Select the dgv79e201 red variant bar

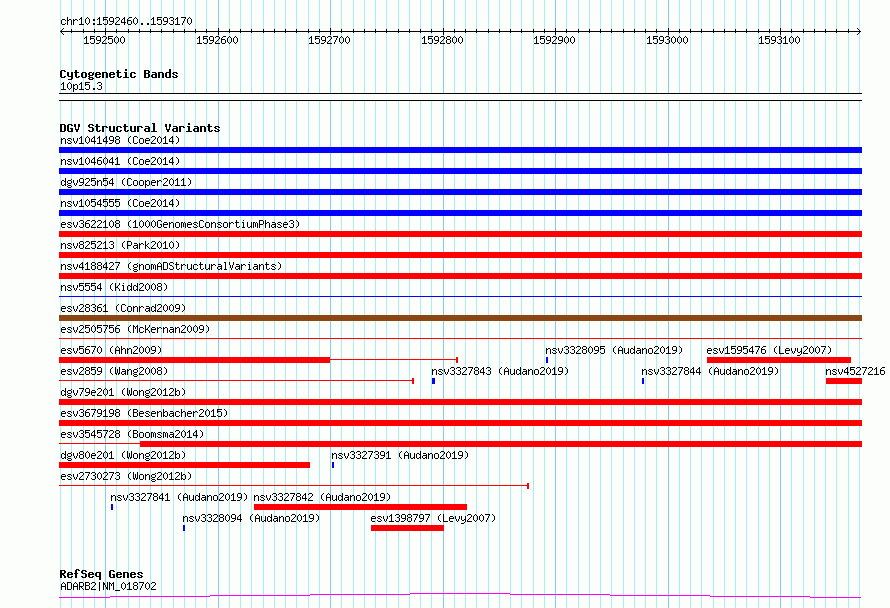460,402
